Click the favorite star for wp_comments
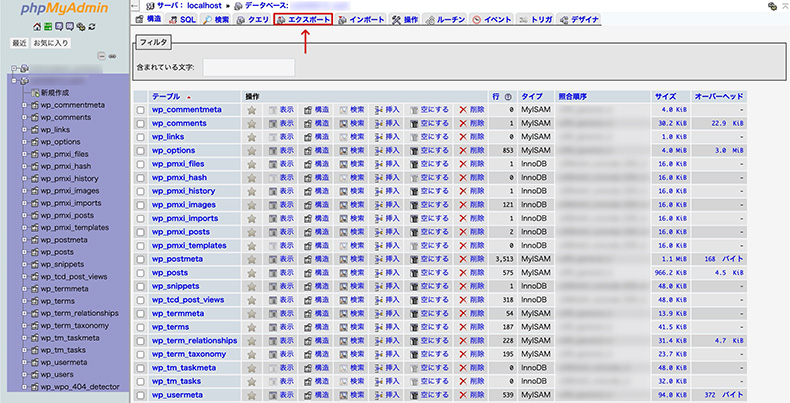This screenshot has height=403, width=790. tap(252, 123)
